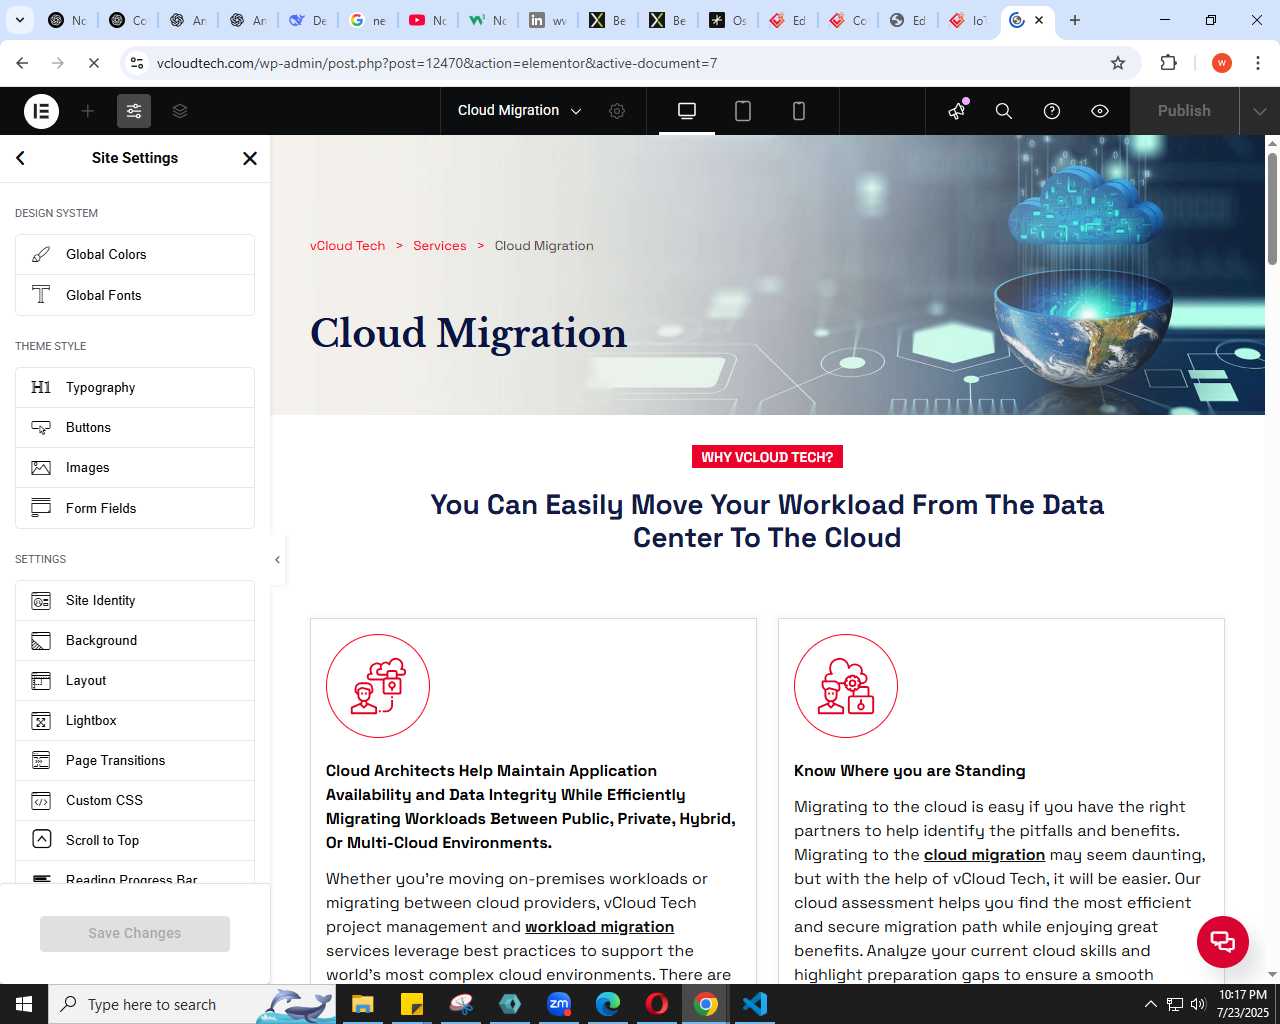Switch to mobile view mode

(799, 111)
